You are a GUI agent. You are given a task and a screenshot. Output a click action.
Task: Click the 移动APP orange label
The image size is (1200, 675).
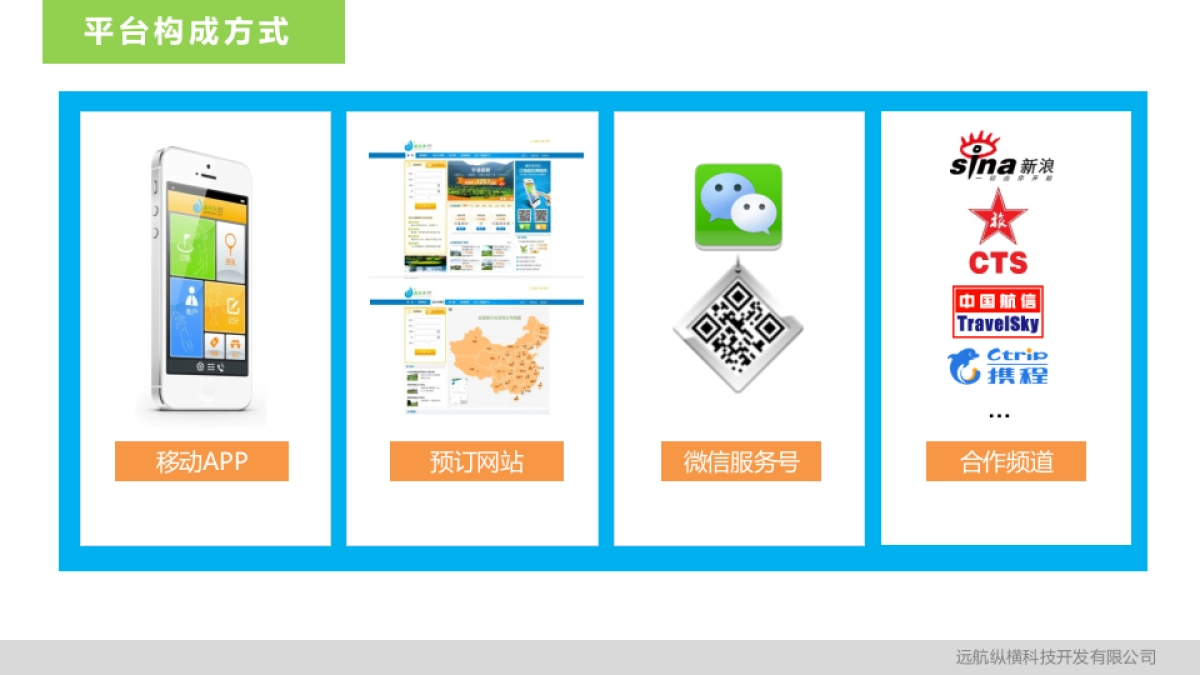[201, 461]
